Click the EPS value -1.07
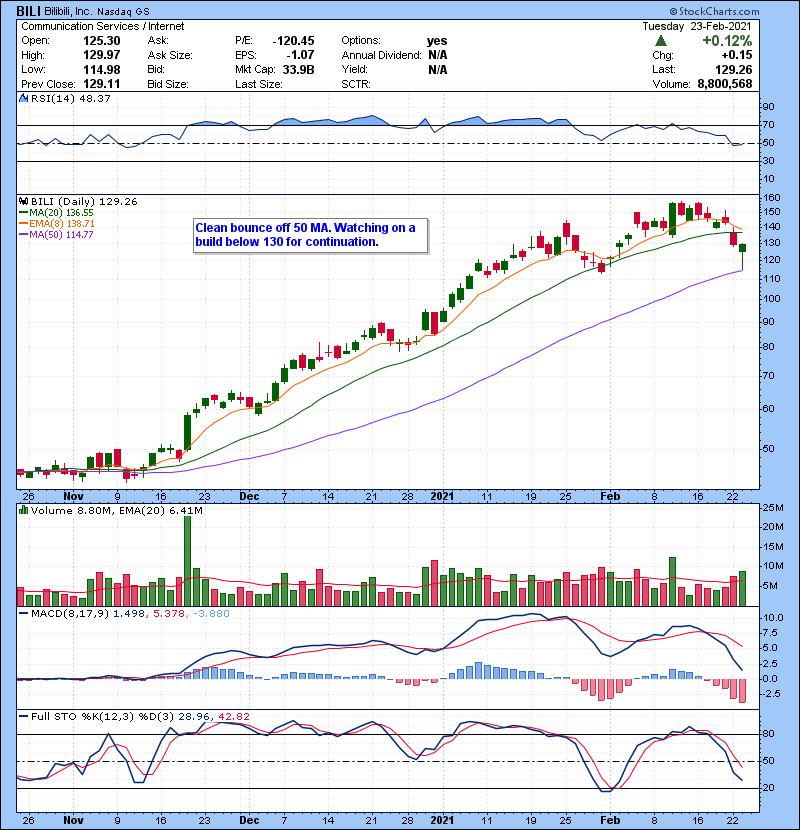Image resolution: width=800 pixels, height=830 pixels. tap(300, 55)
